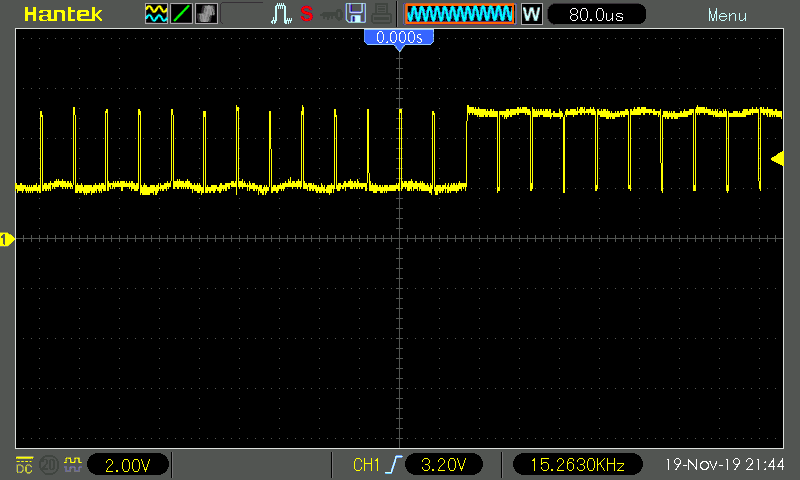Select the CH1 trigger source label
Image resolution: width=800 pixels, height=480 pixels.
pos(367,465)
